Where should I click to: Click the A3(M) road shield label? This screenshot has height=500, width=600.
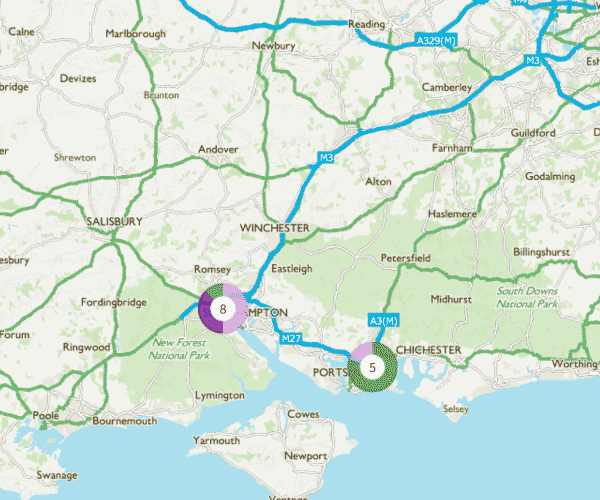pyautogui.click(x=383, y=321)
